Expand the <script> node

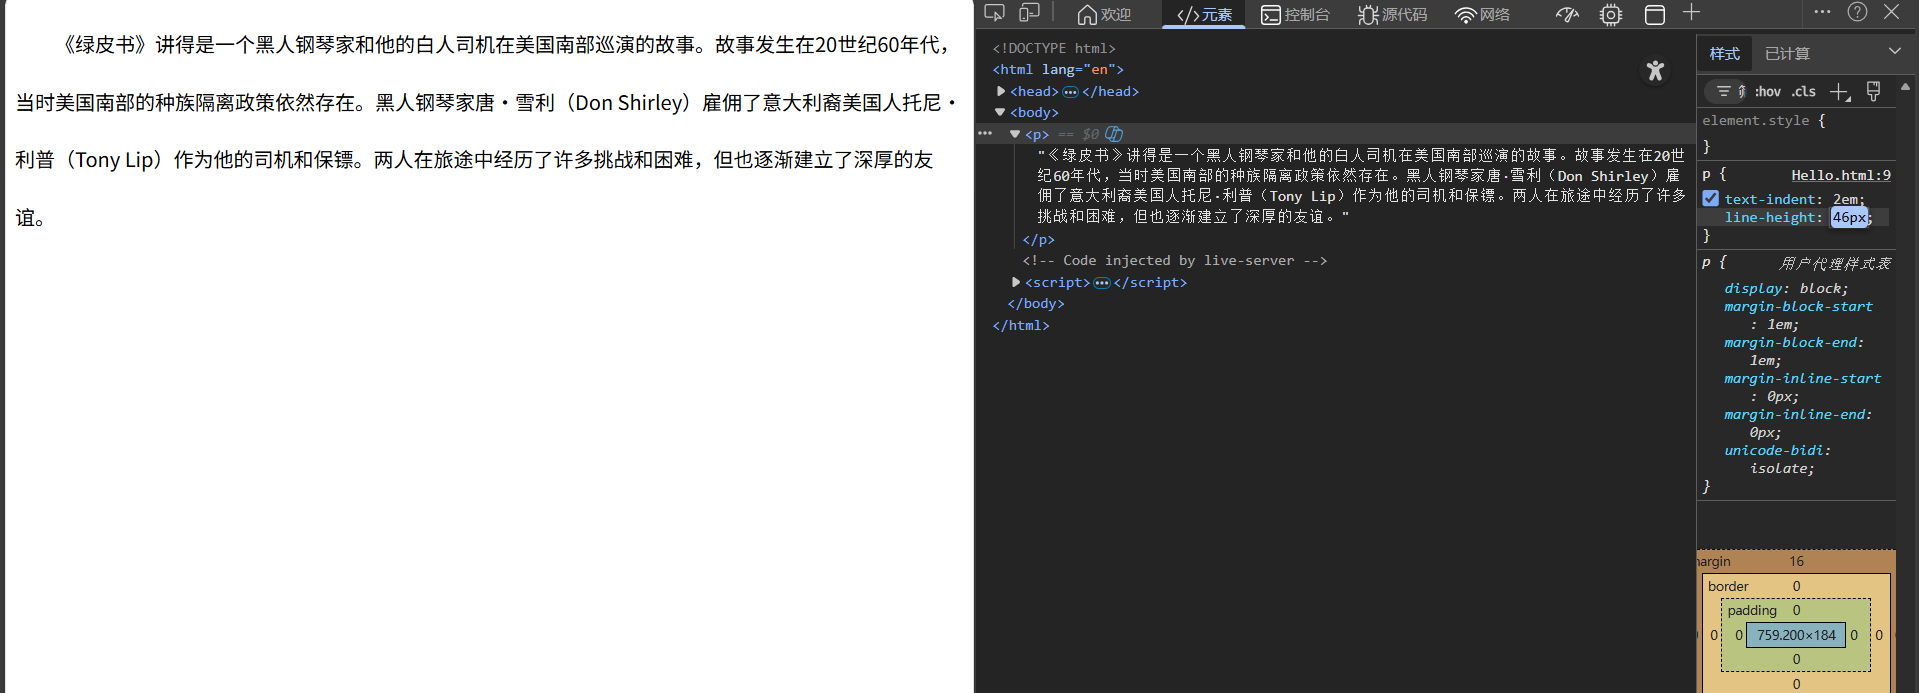(1016, 282)
